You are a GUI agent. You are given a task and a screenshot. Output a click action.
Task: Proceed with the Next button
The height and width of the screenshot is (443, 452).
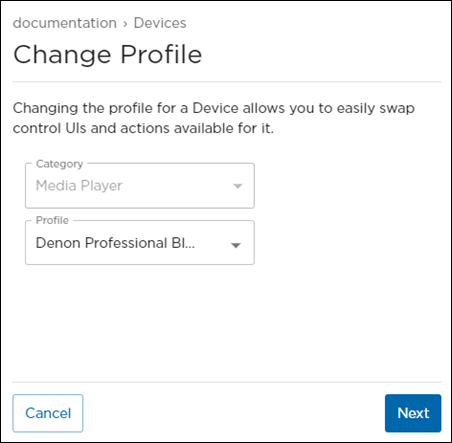coord(413,413)
